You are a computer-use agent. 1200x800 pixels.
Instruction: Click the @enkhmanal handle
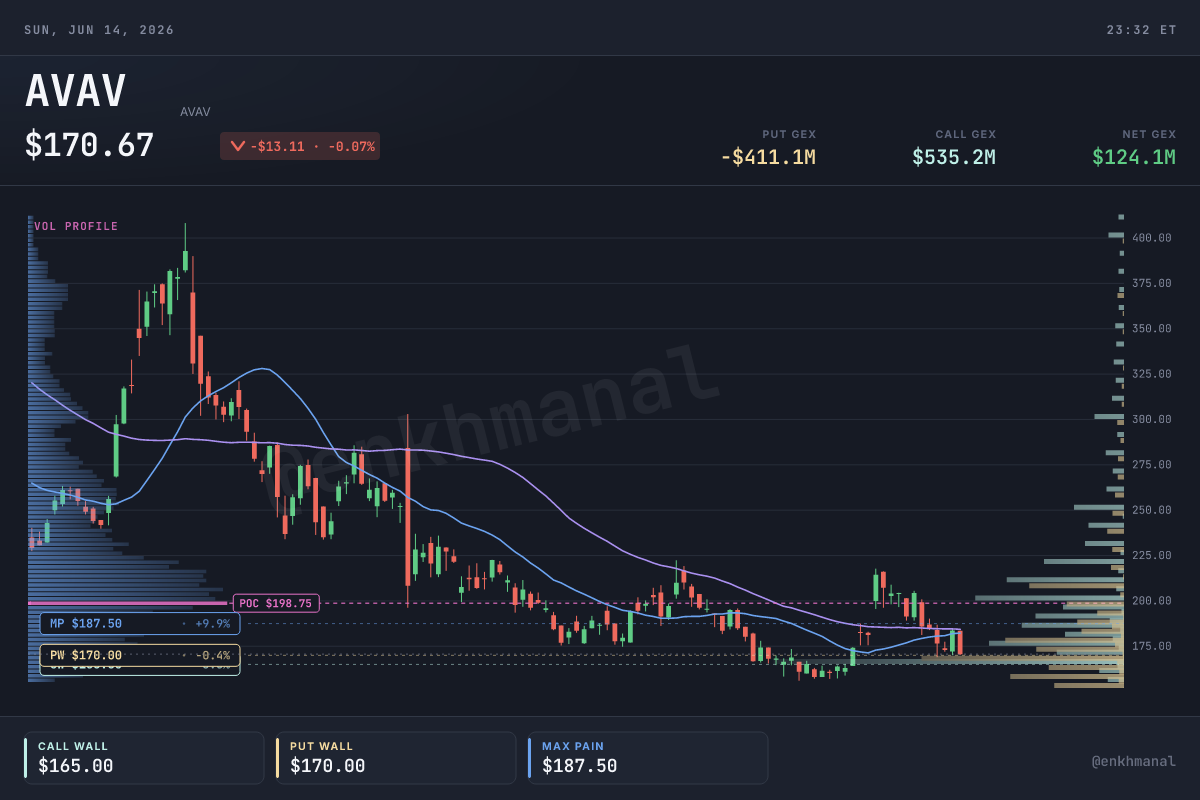point(1134,762)
